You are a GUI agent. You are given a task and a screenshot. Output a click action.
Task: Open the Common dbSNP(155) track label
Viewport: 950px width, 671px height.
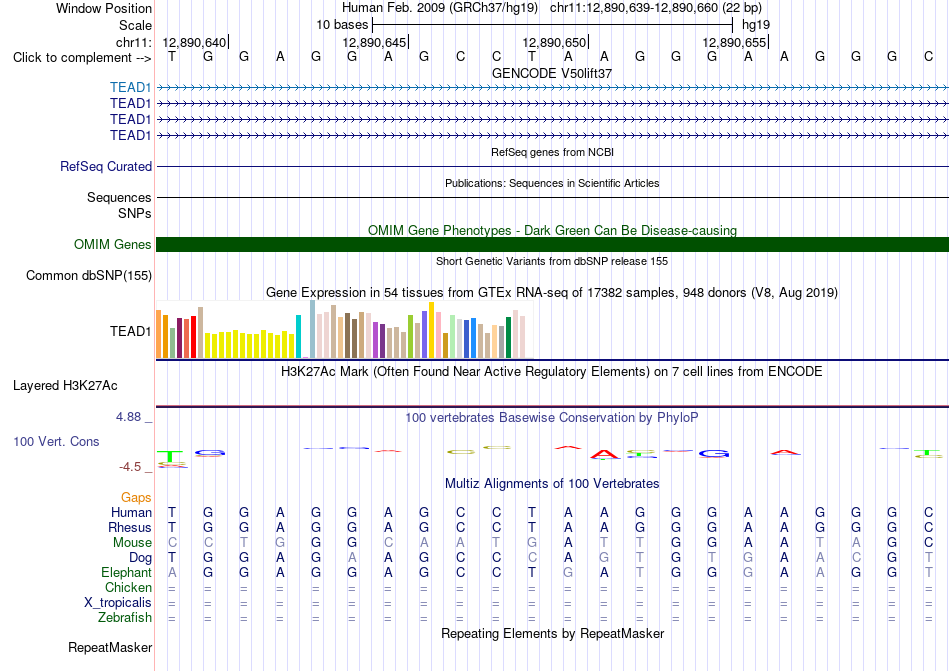(89, 276)
